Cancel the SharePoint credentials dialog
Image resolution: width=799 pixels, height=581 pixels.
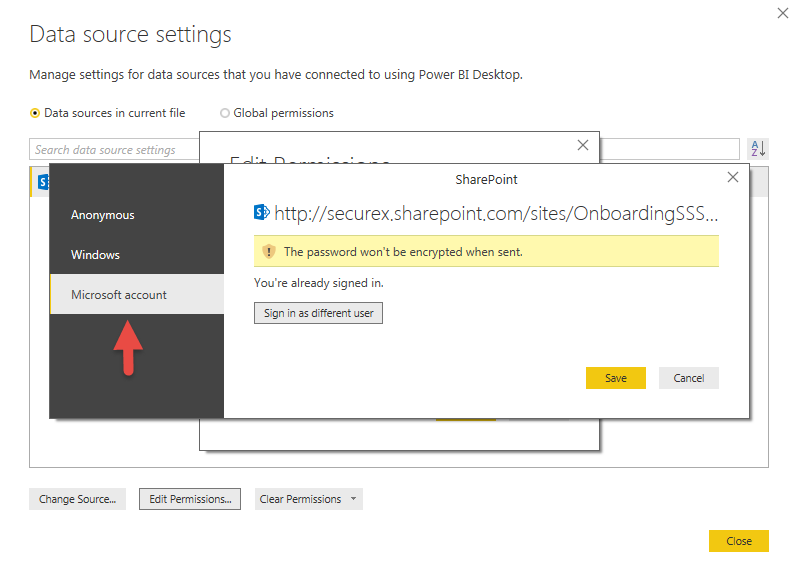(688, 378)
